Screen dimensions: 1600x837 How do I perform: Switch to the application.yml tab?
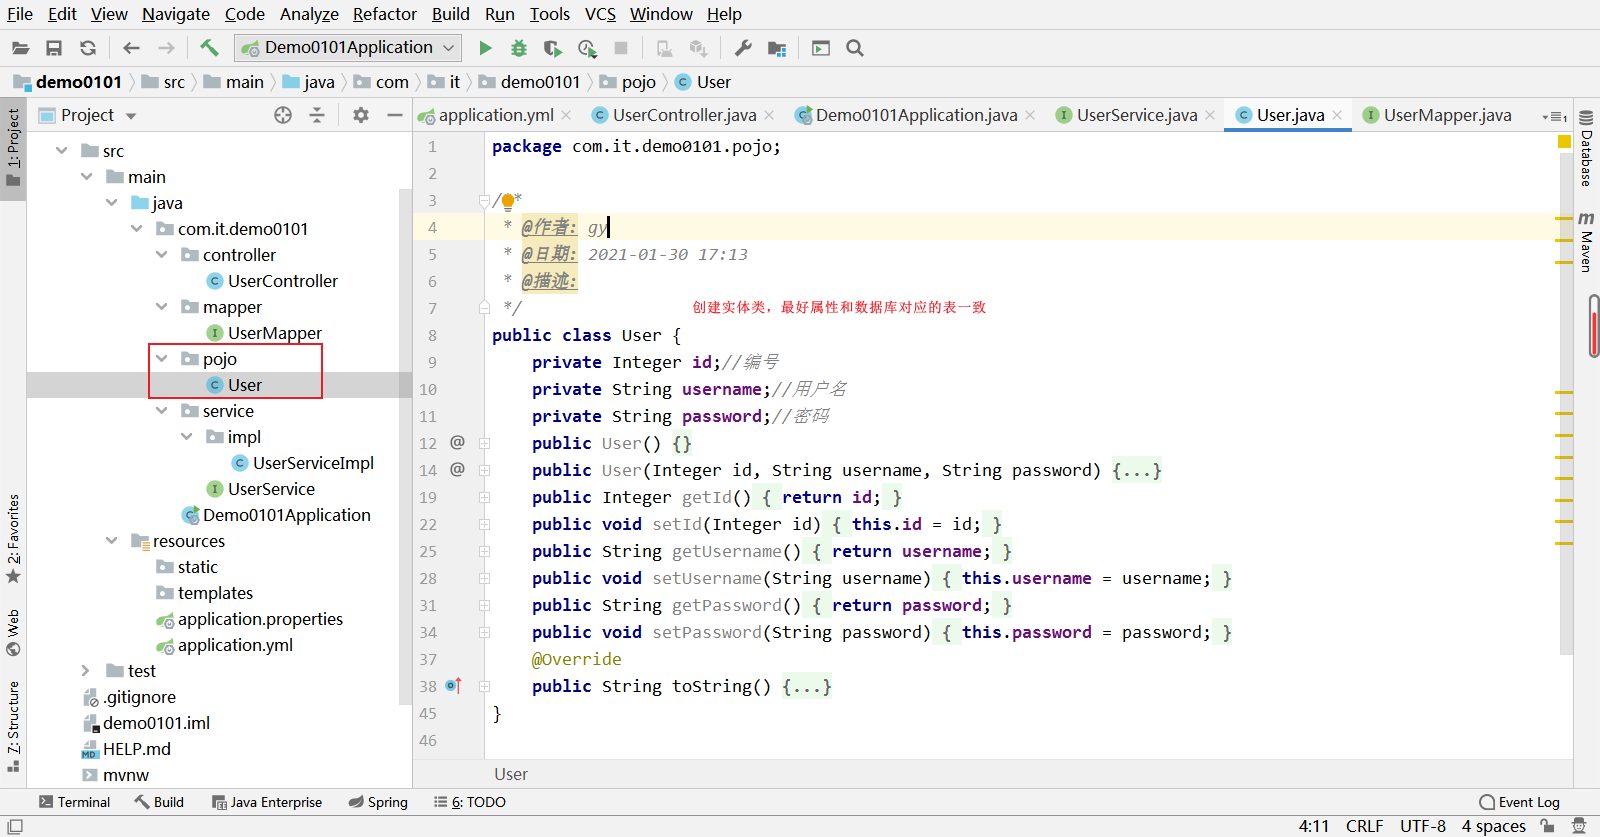point(495,115)
